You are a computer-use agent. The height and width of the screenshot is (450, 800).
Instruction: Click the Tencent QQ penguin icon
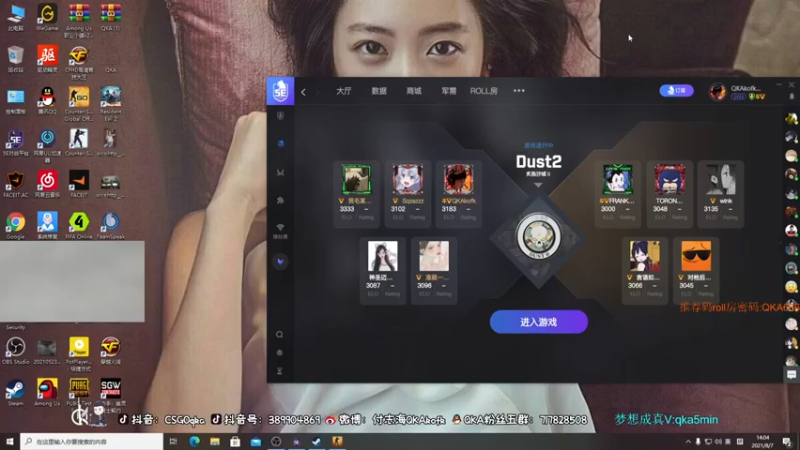click(x=47, y=100)
